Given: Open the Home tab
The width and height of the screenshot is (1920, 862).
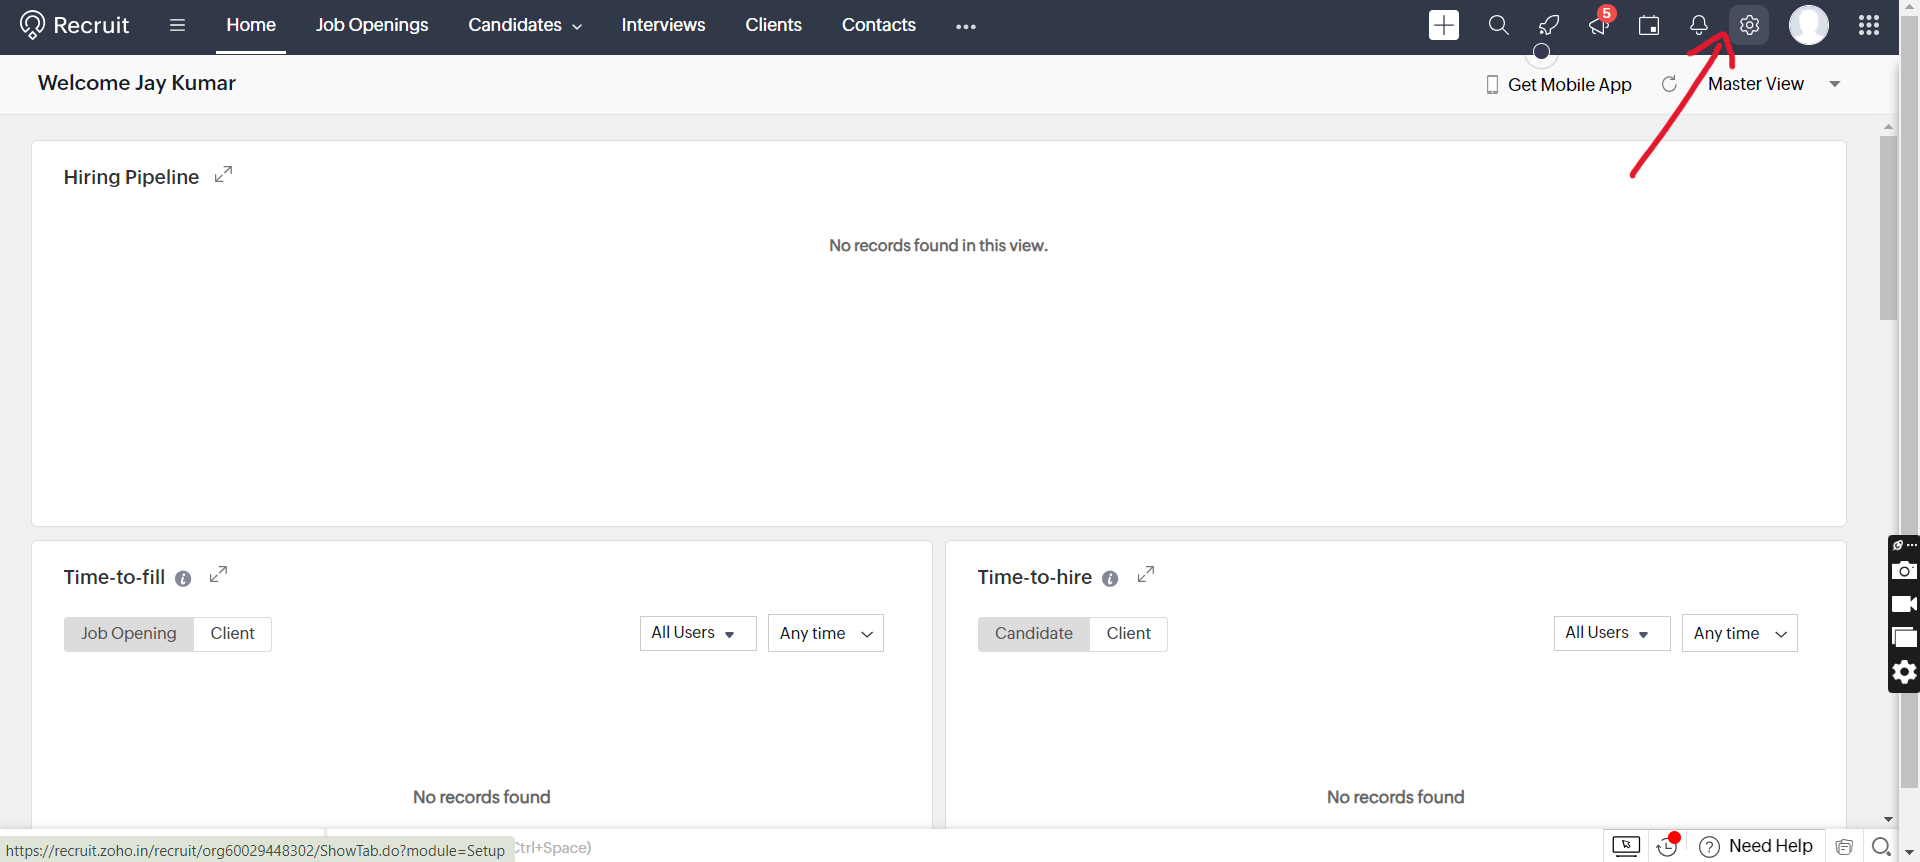Looking at the screenshot, I should click(x=251, y=25).
